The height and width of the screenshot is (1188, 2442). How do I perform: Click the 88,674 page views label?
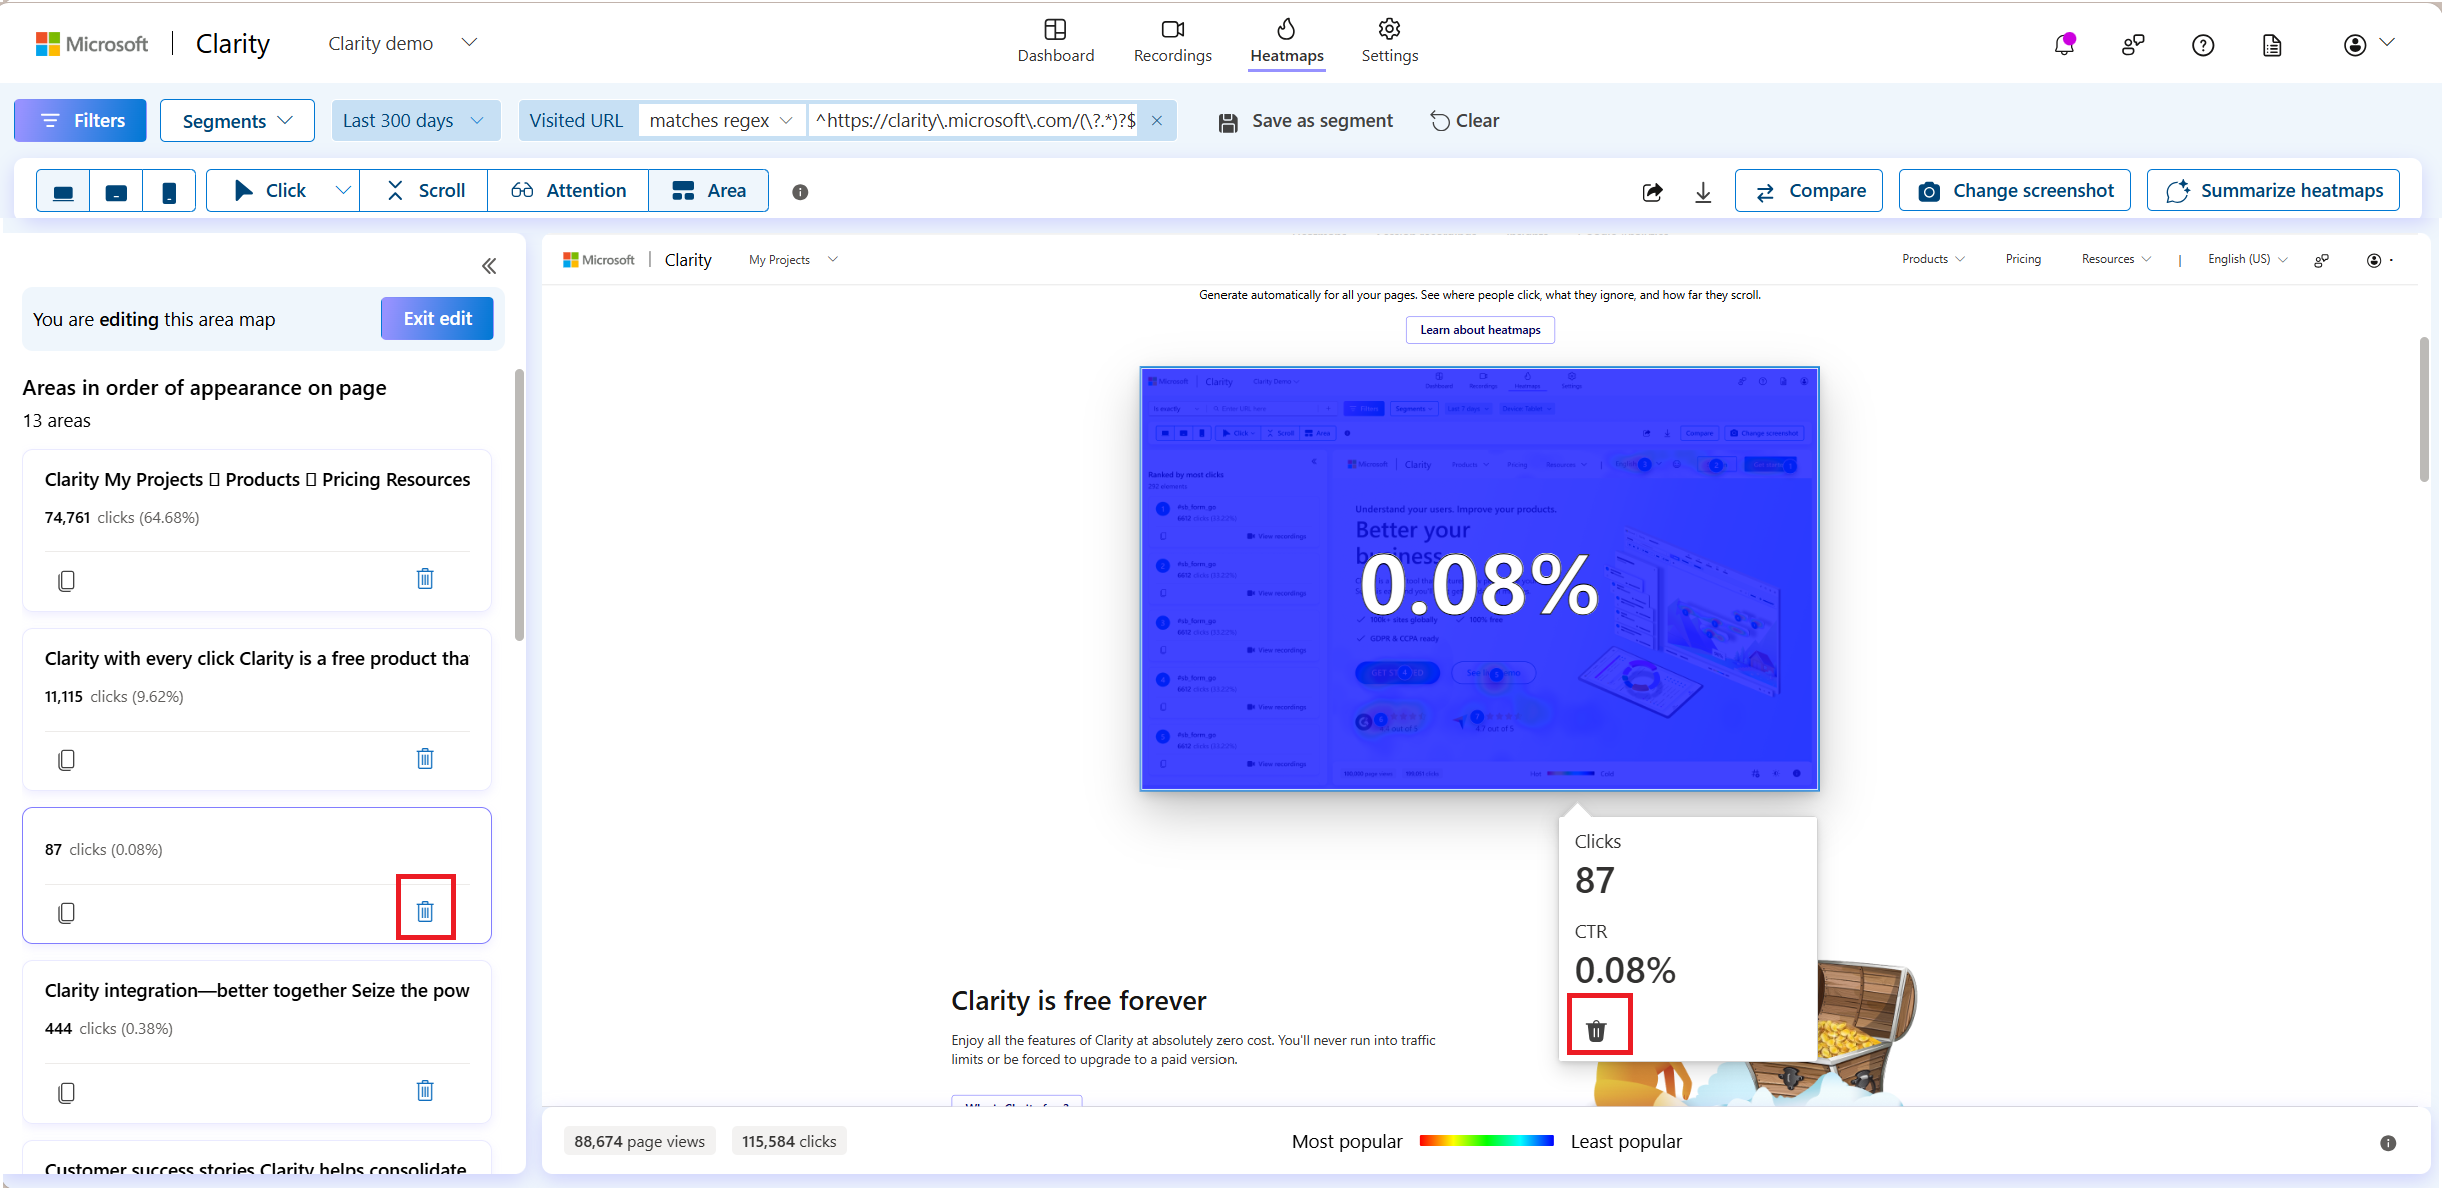639,1141
